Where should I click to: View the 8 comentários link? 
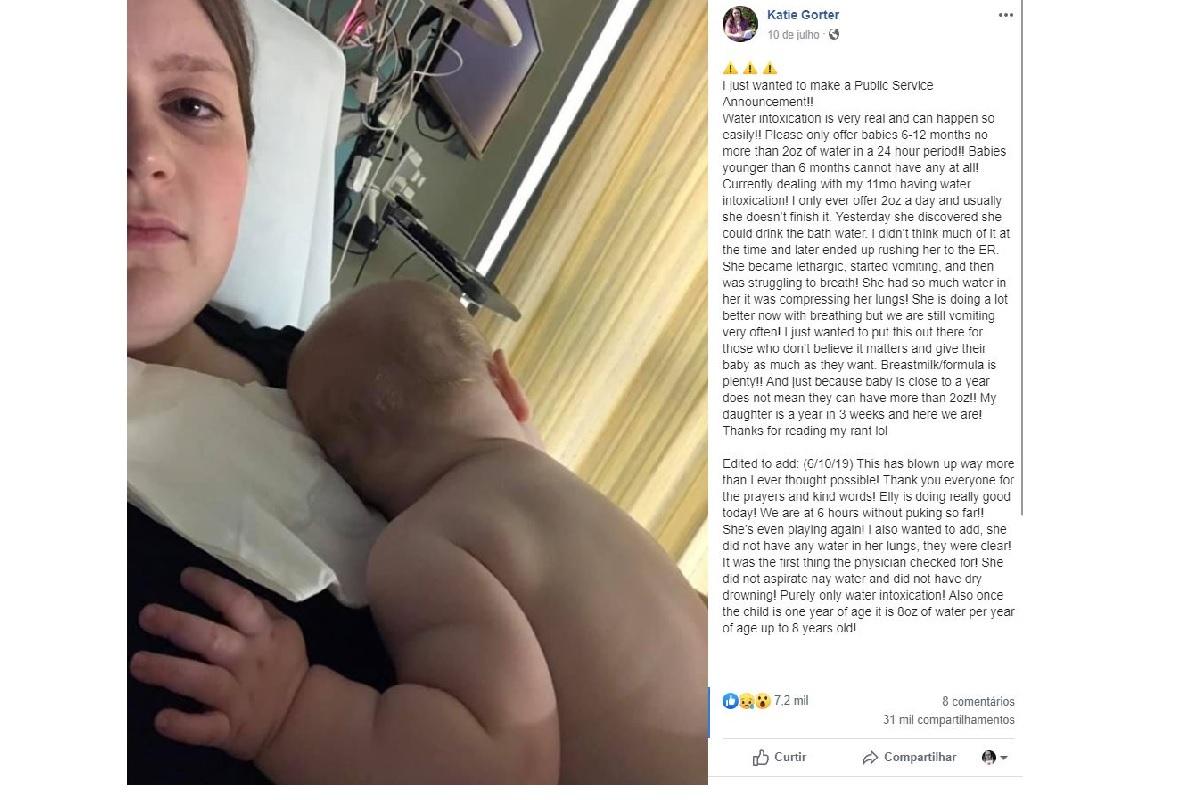click(978, 702)
